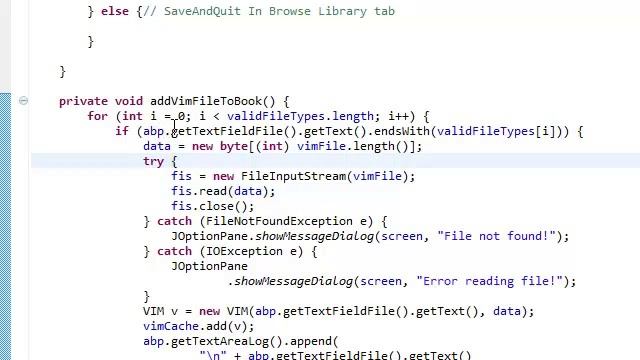Click the JOptionPane text above .showMessageDialog line
The height and width of the screenshot is (360, 640).
point(209,267)
